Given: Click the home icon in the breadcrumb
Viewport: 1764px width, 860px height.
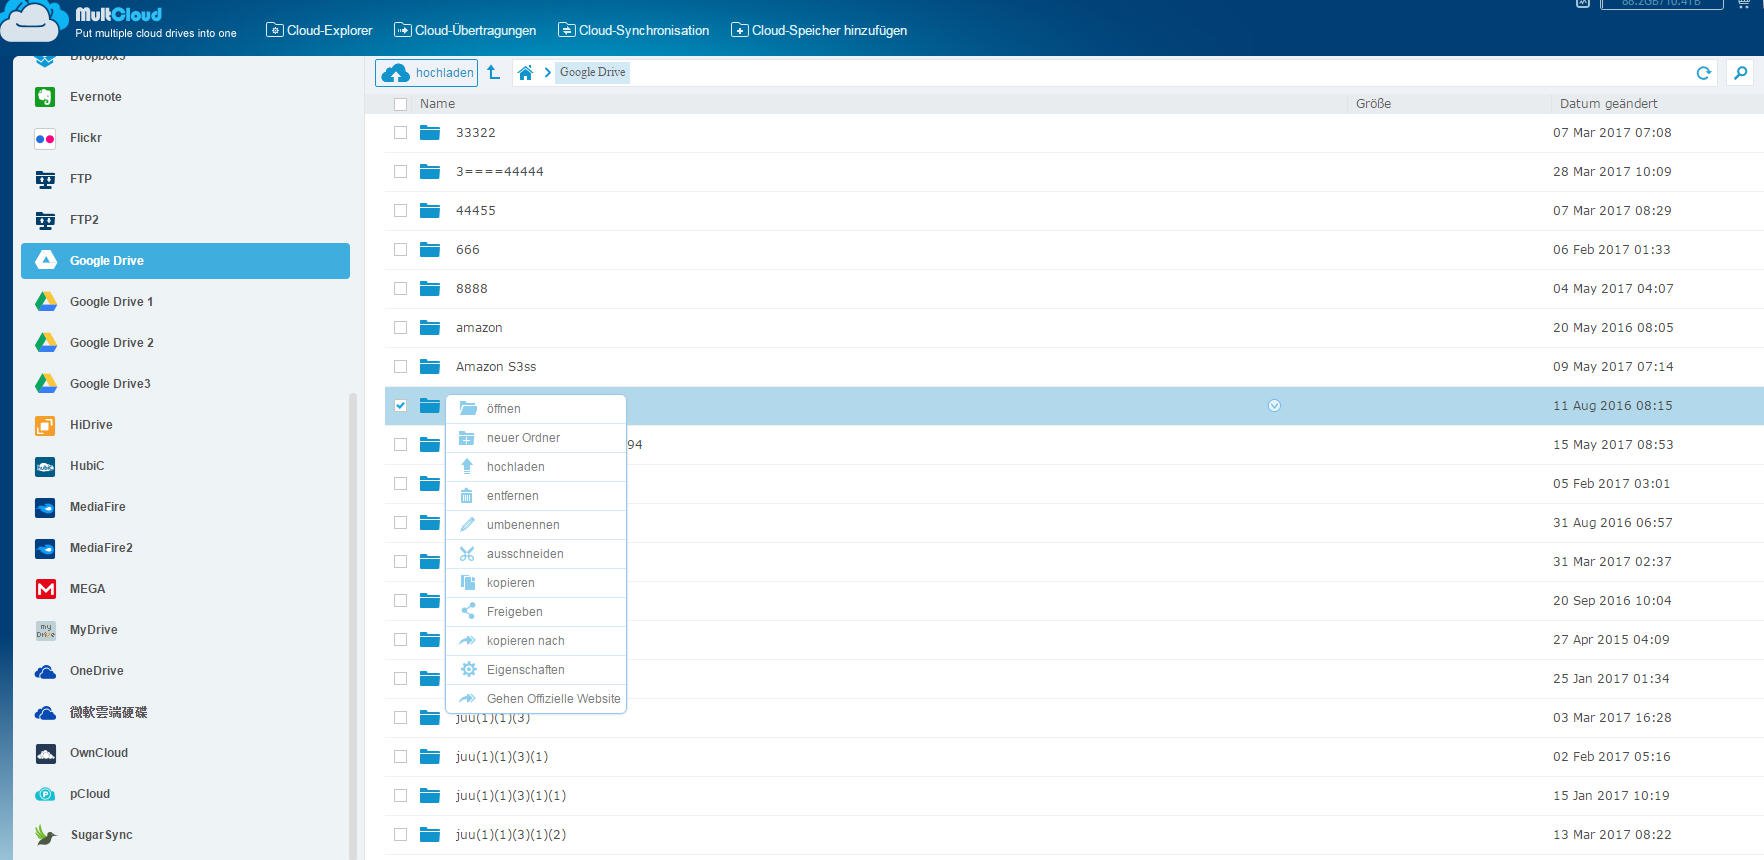Looking at the screenshot, I should [525, 73].
